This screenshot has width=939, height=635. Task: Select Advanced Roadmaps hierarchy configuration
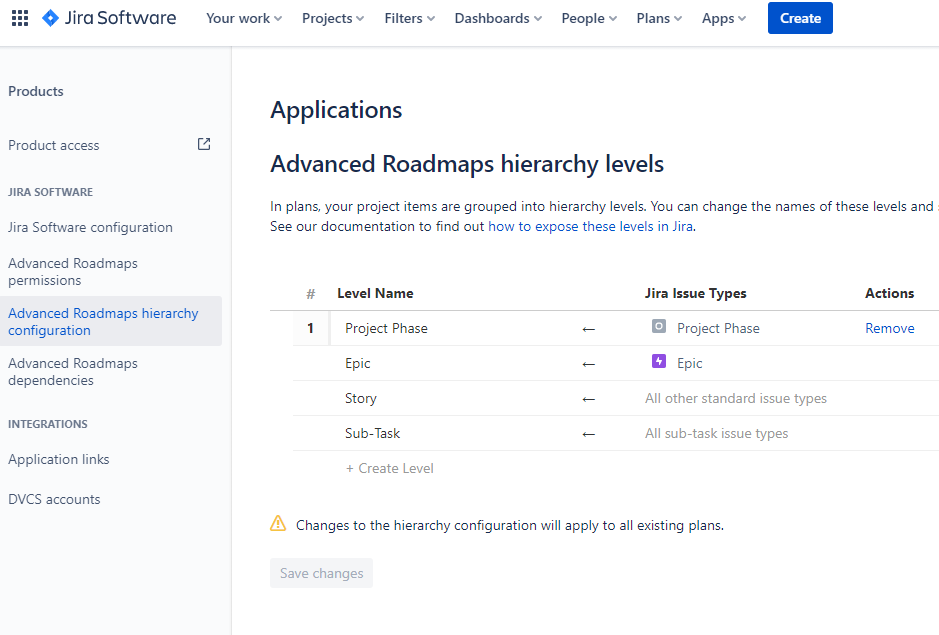110,322
